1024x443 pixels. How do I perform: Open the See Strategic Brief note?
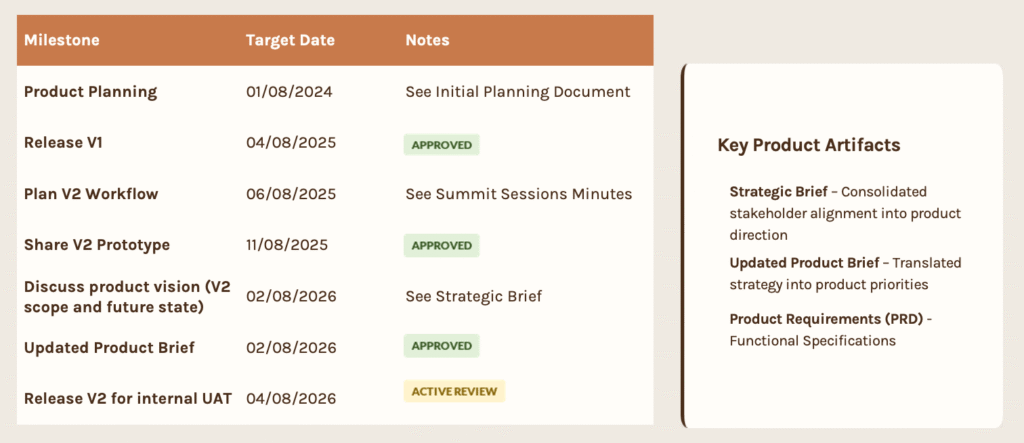(473, 296)
